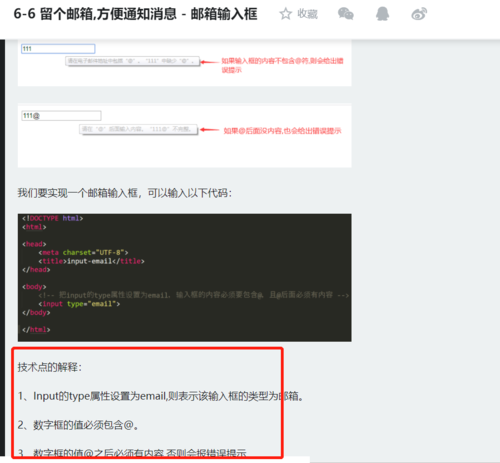The width and height of the screenshot is (500, 463).
Task: Click the heading 技术点的解释
Action: click(50, 367)
